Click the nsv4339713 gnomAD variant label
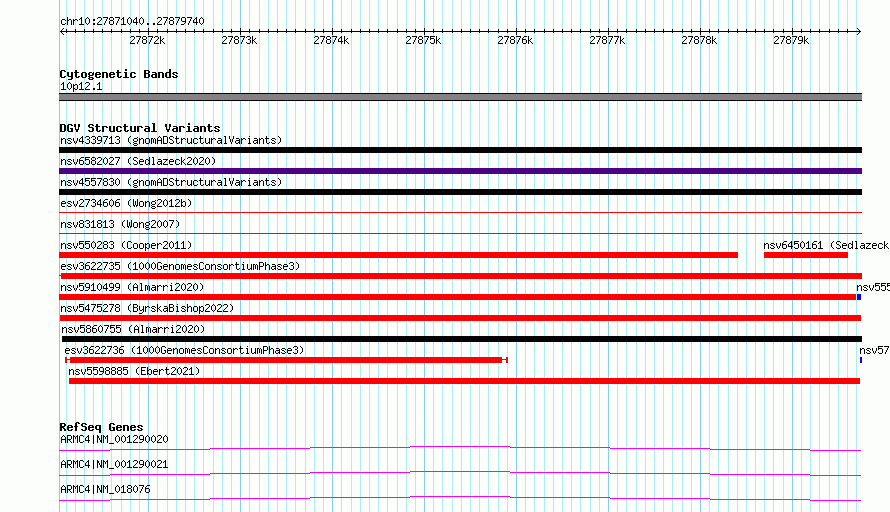This screenshot has height=512, width=890. point(171,140)
